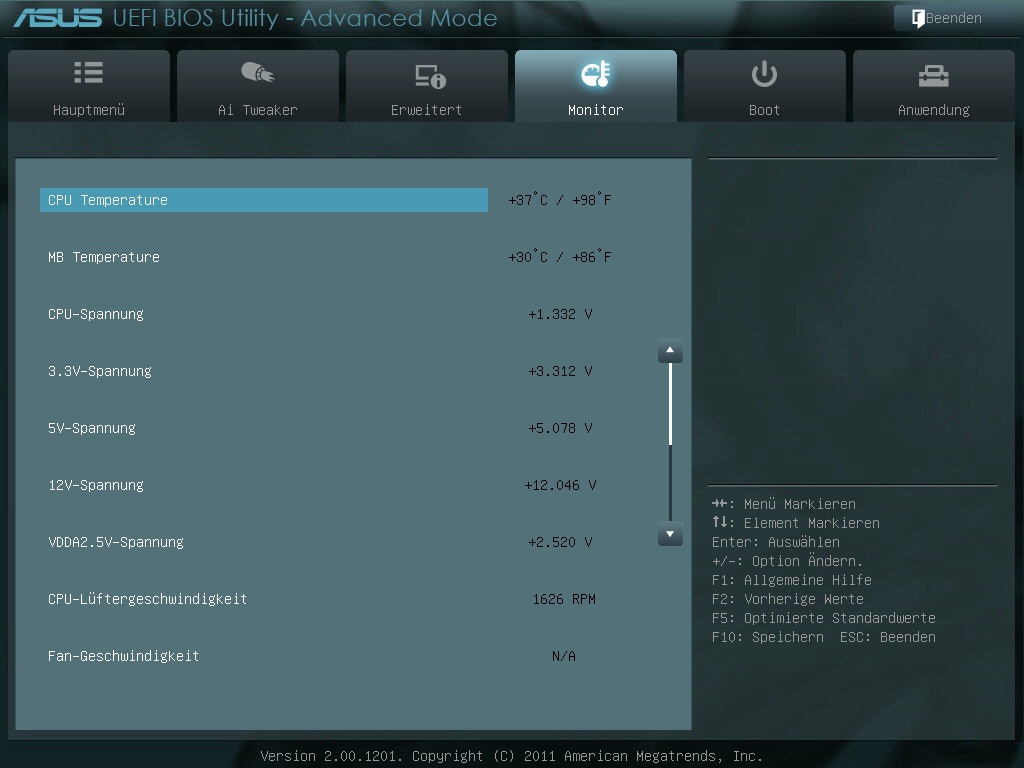The height and width of the screenshot is (768, 1024).
Task: Click the 'Element Markieren' help line
Action: (x=795, y=523)
